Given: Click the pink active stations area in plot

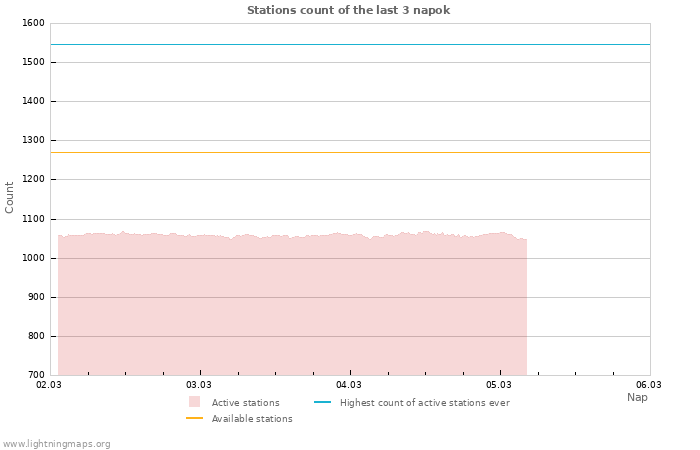Looking at the screenshot, I should pos(290,310).
